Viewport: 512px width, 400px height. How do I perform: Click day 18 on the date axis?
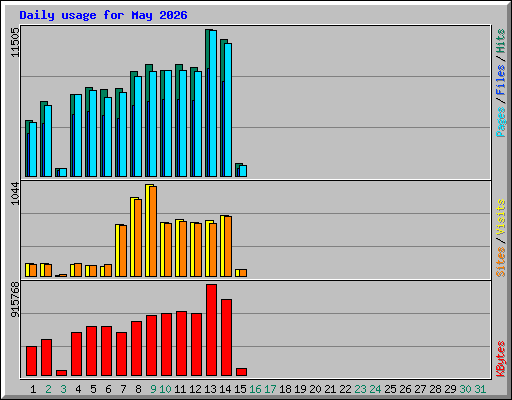point(285,389)
